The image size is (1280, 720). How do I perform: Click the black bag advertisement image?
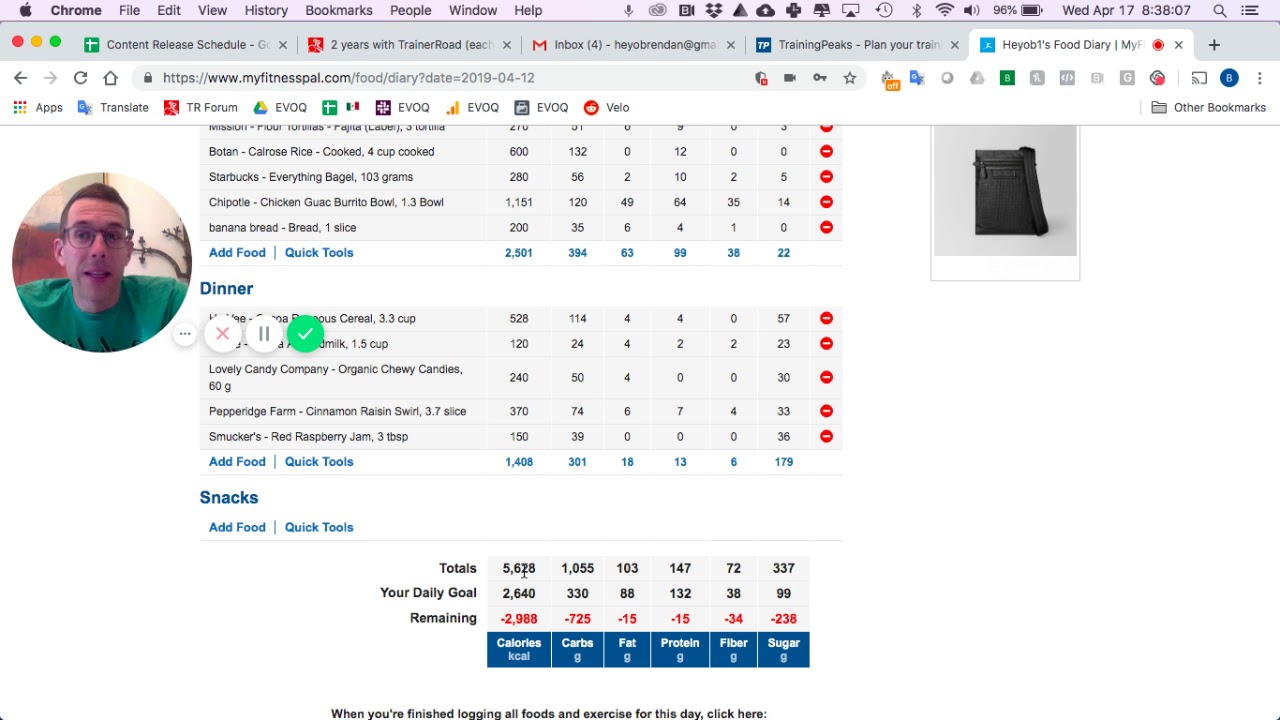click(1005, 190)
